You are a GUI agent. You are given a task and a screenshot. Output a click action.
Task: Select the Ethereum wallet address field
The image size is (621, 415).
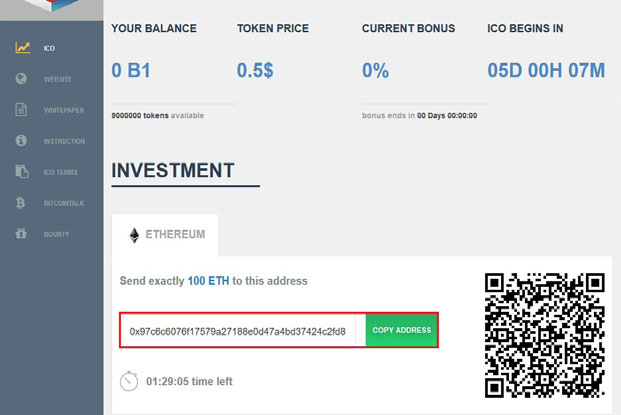click(x=237, y=331)
